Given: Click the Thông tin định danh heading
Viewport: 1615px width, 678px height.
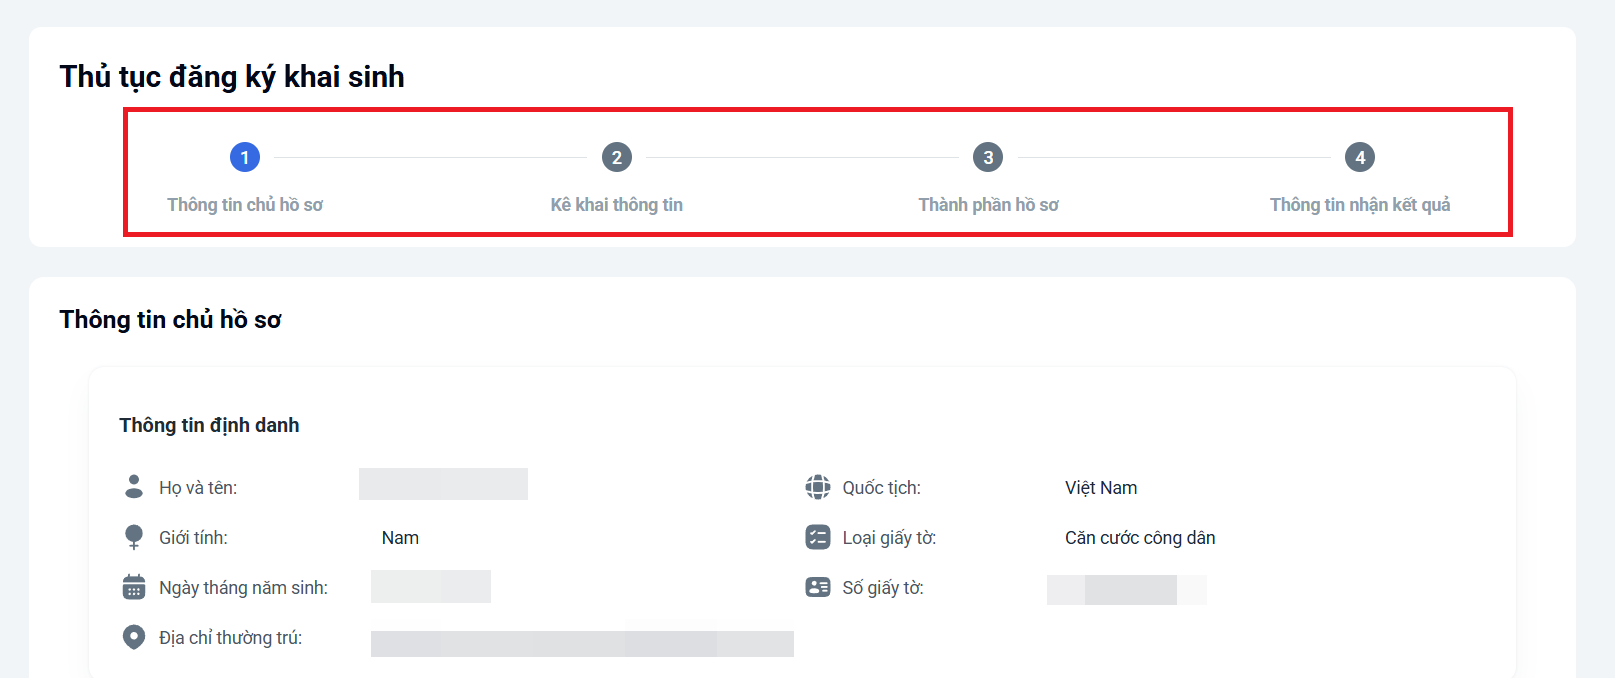Looking at the screenshot, I should 208,424.
